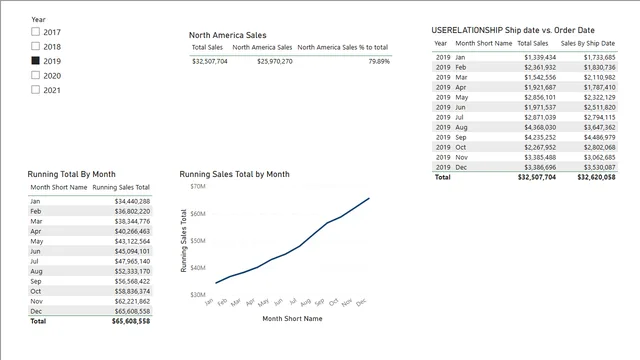Sort by Total Sales column in North America Sales table
The height and width of the screenshot is (360, 640).
207,47
